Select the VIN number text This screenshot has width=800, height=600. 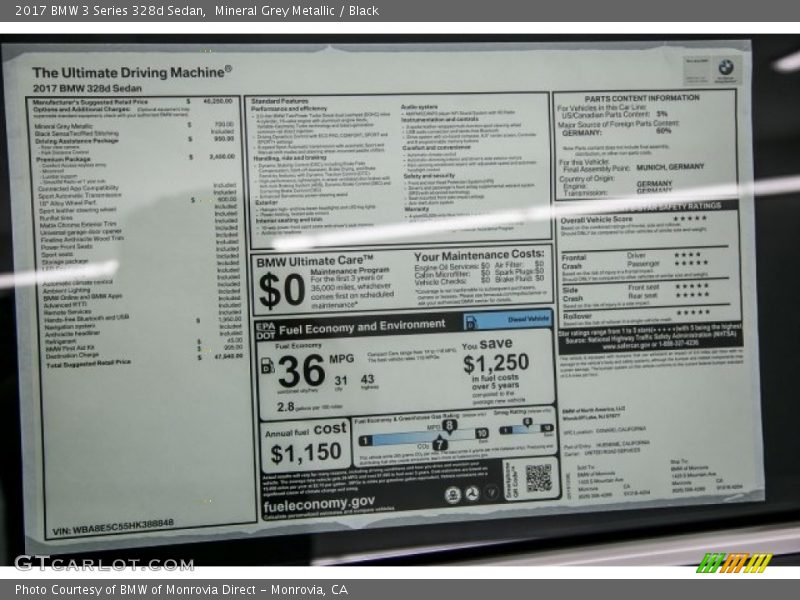113,527
